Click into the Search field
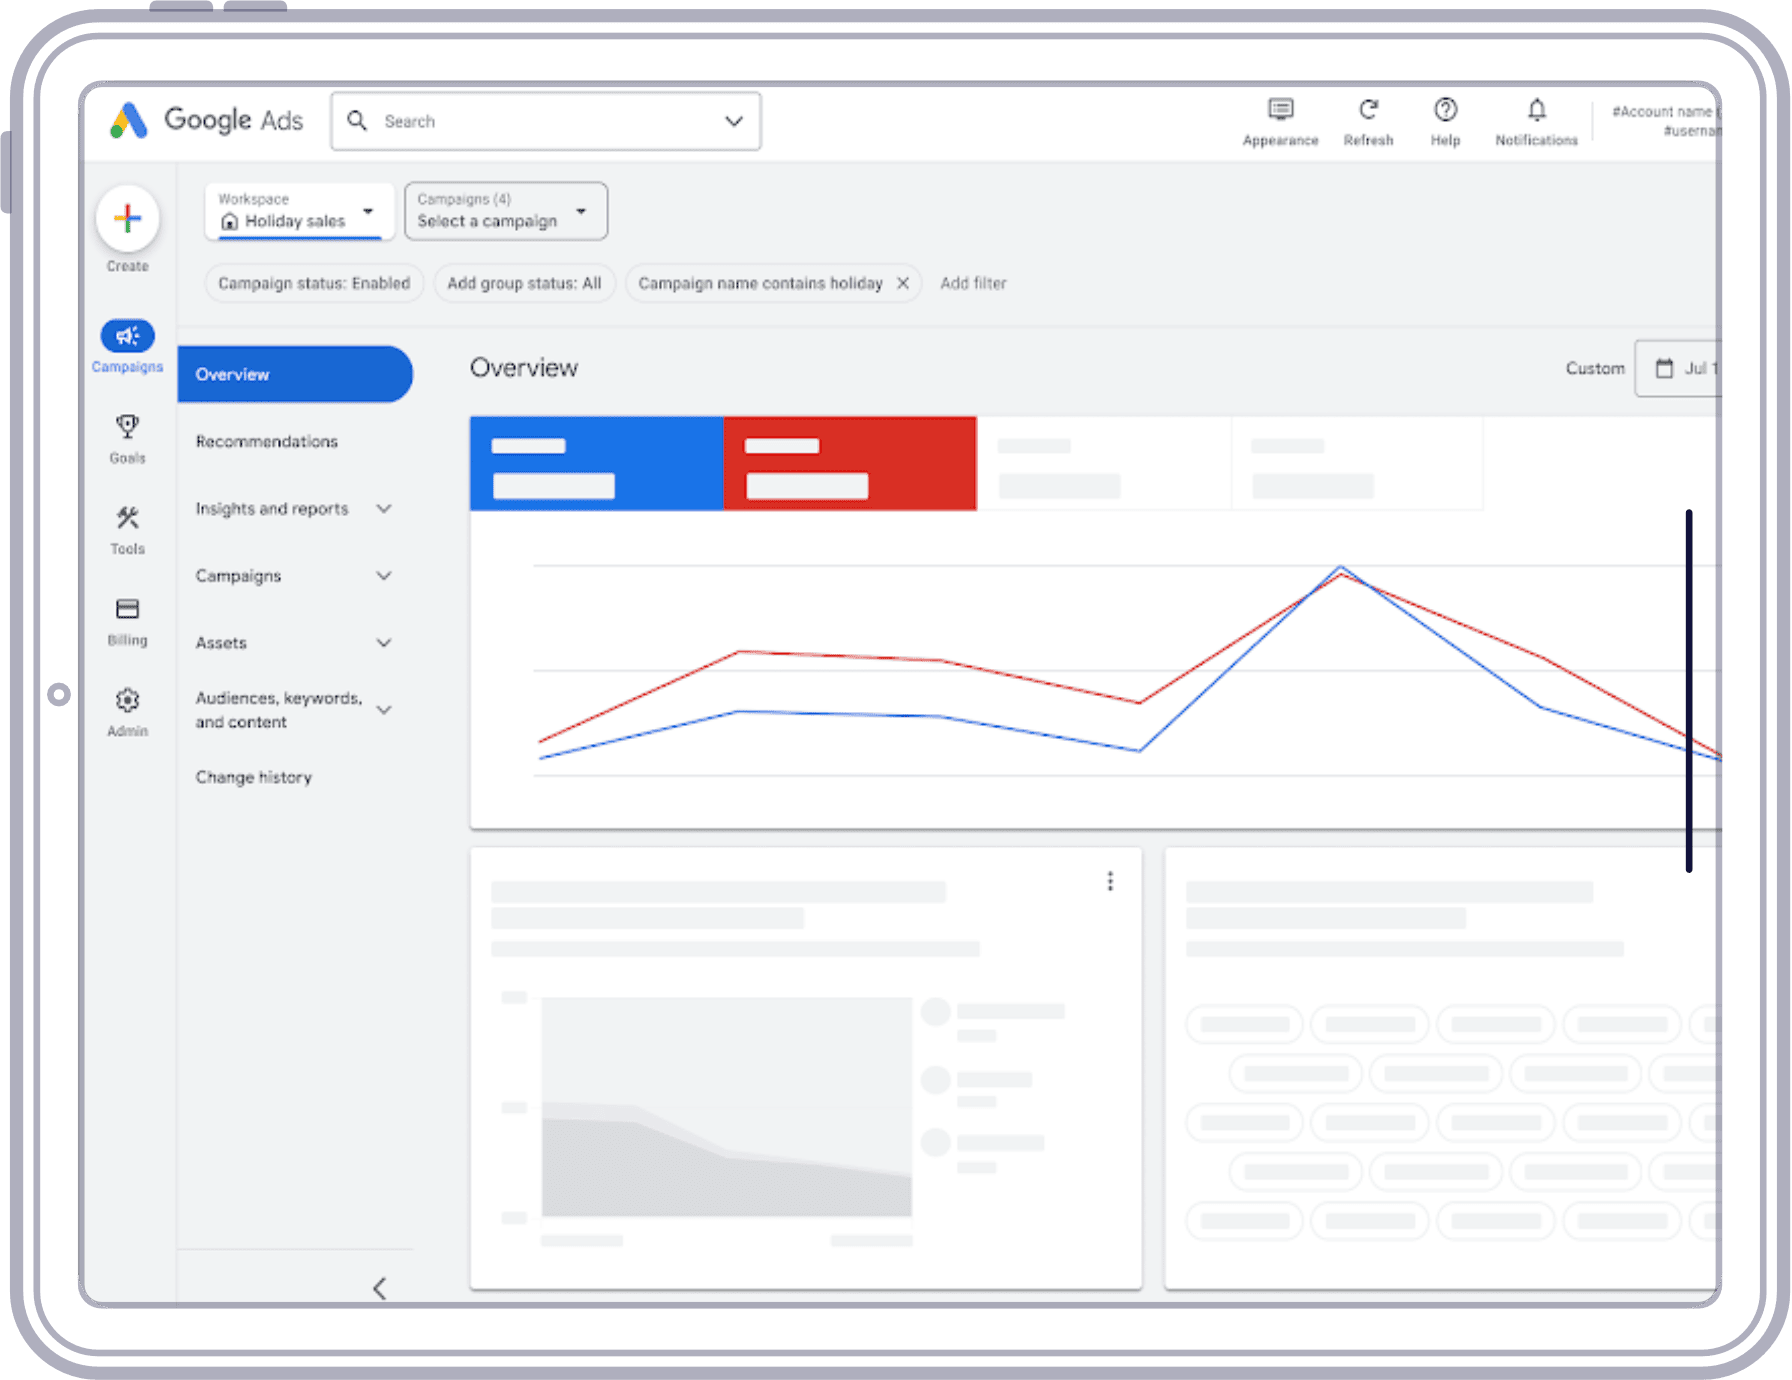Screen dimensions: 1792x1380 [x=545, y=122]
